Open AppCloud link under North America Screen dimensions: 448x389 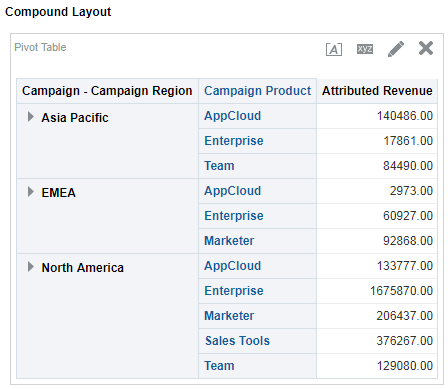tap(233, 266)
